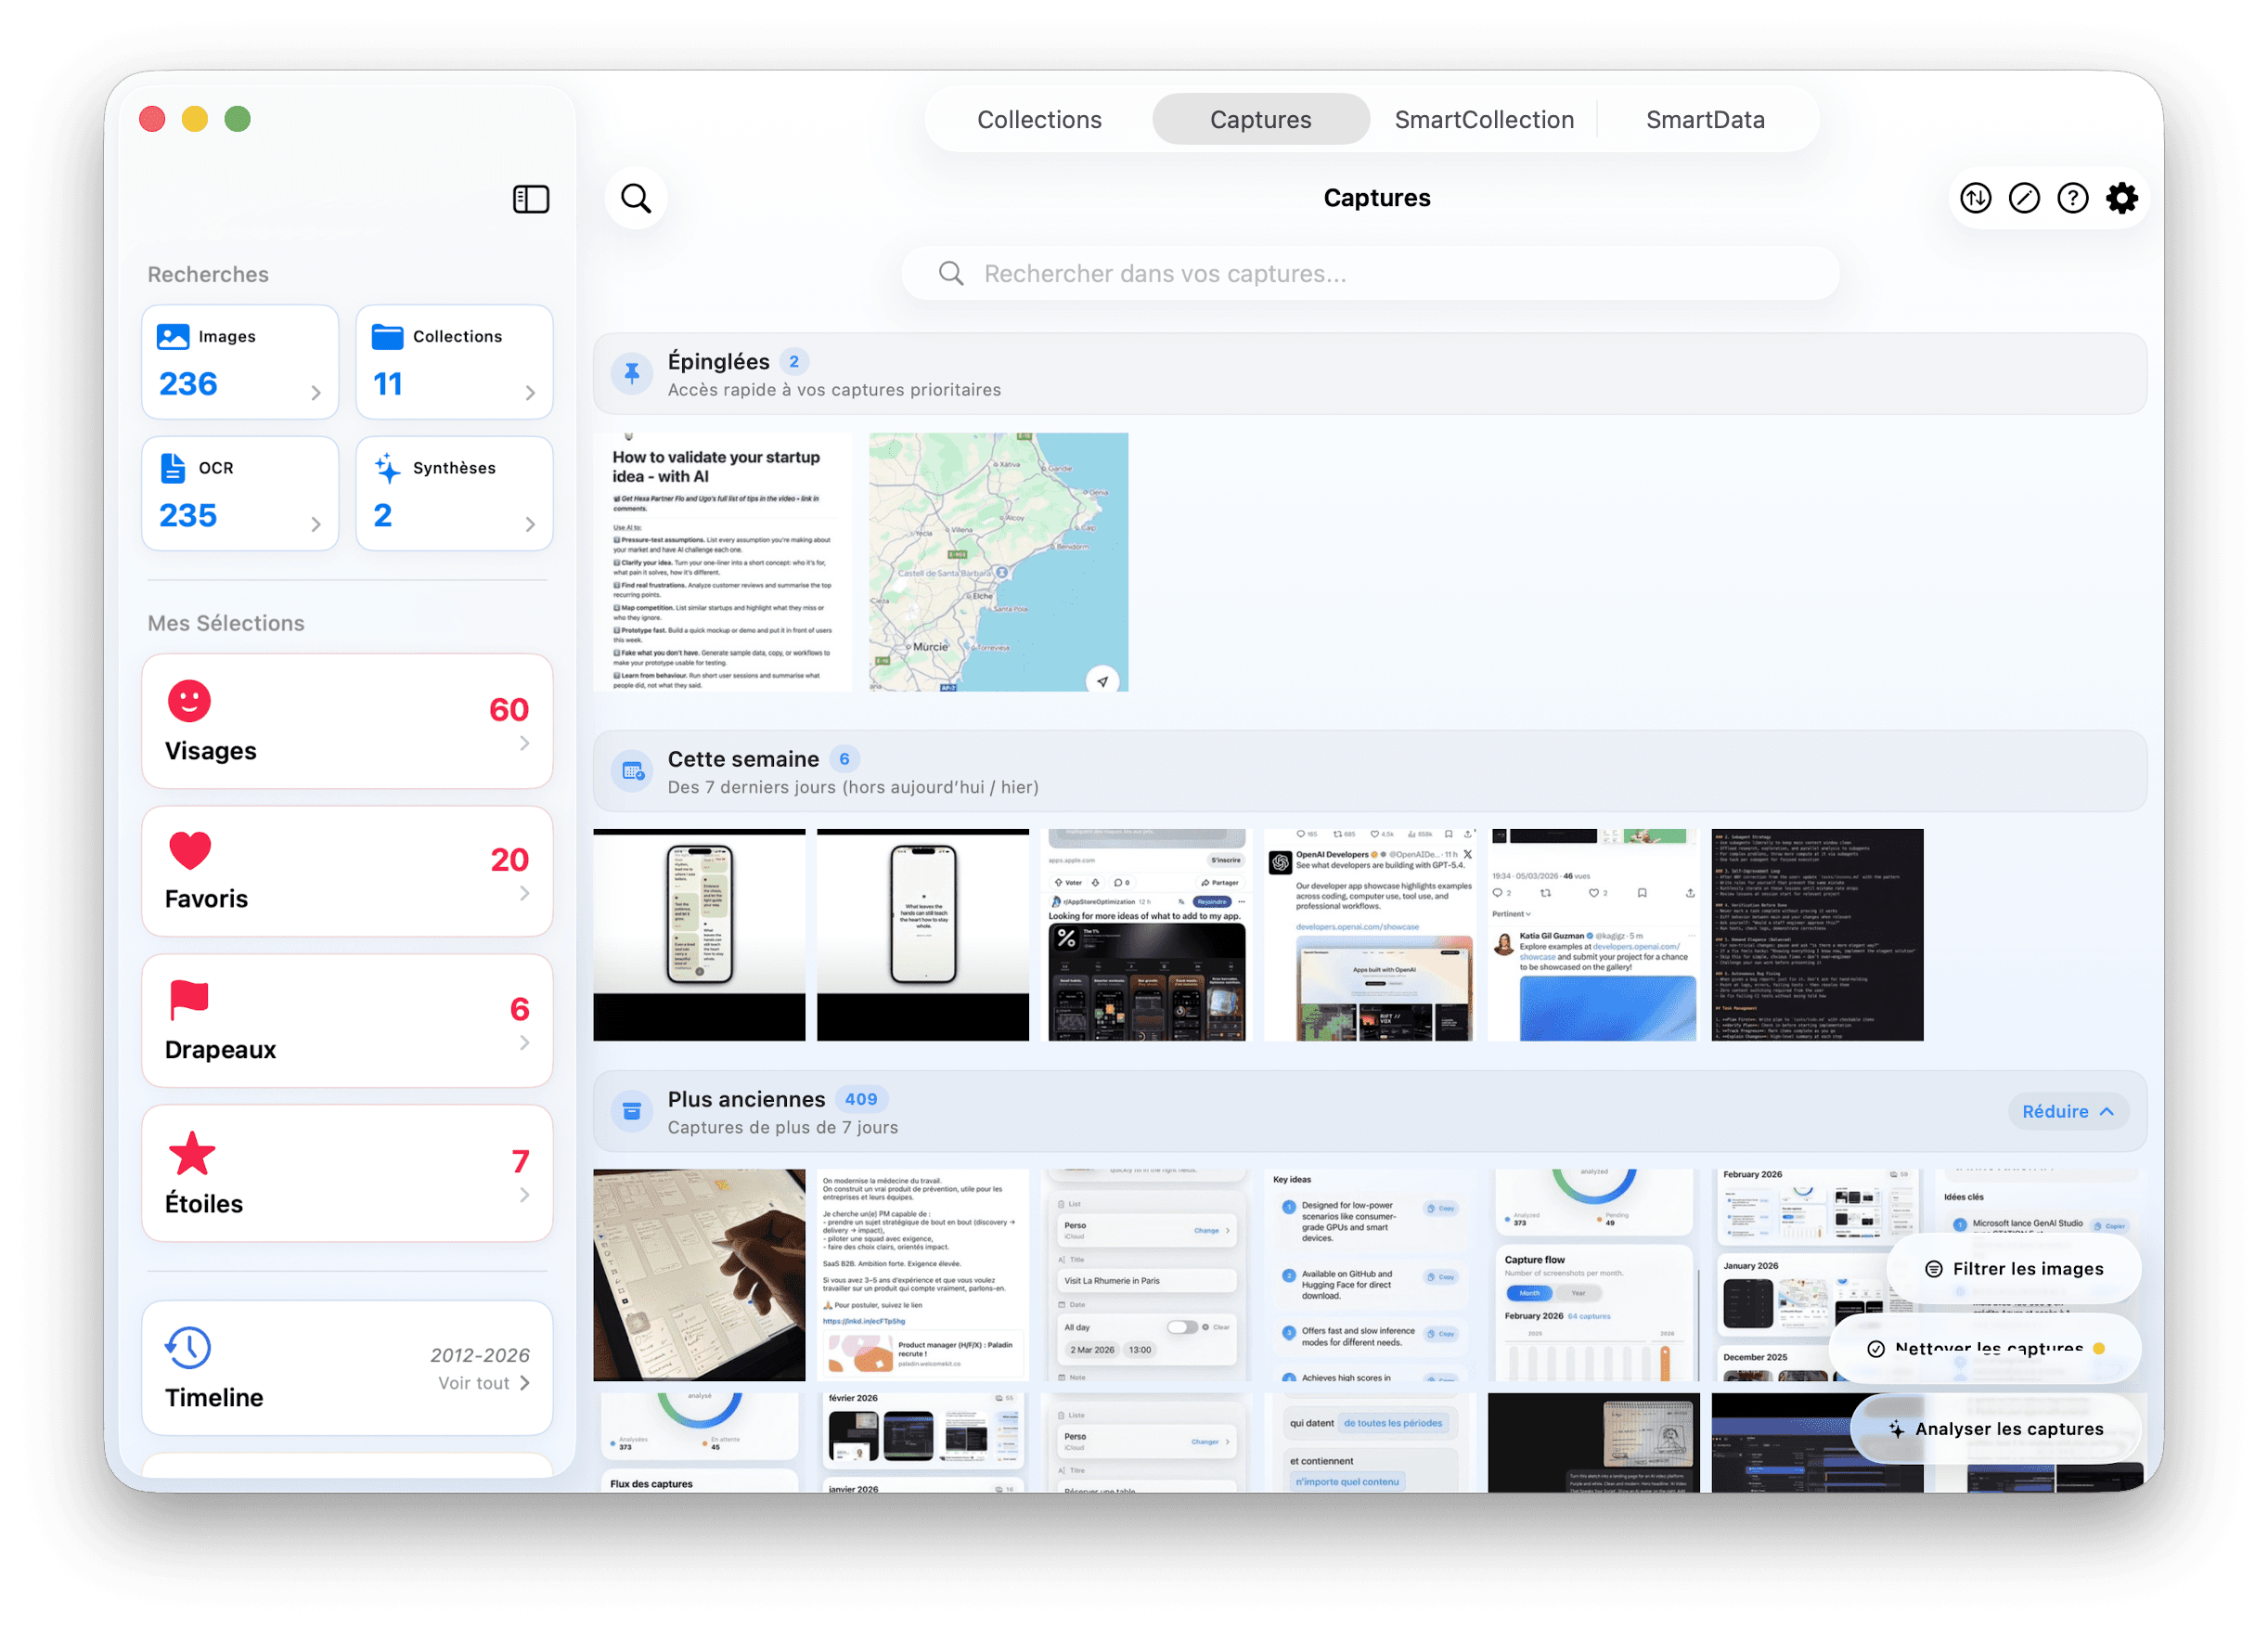
Task: Switch to the SmartData tab
Action: [1705, 120]
